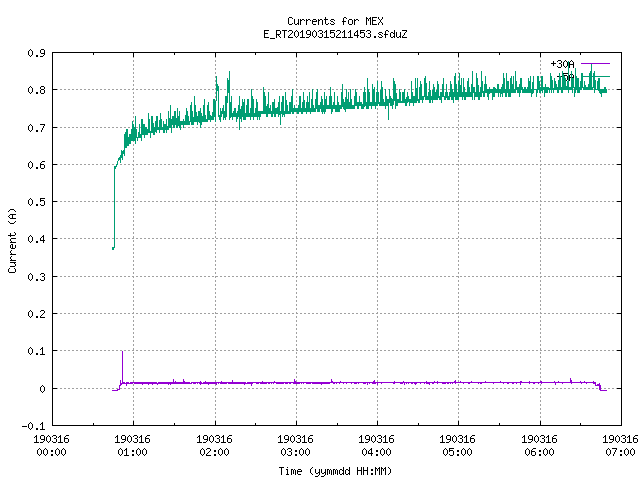
Task: Click the y-axis tick label 0.7
Action: click(36, 128)
